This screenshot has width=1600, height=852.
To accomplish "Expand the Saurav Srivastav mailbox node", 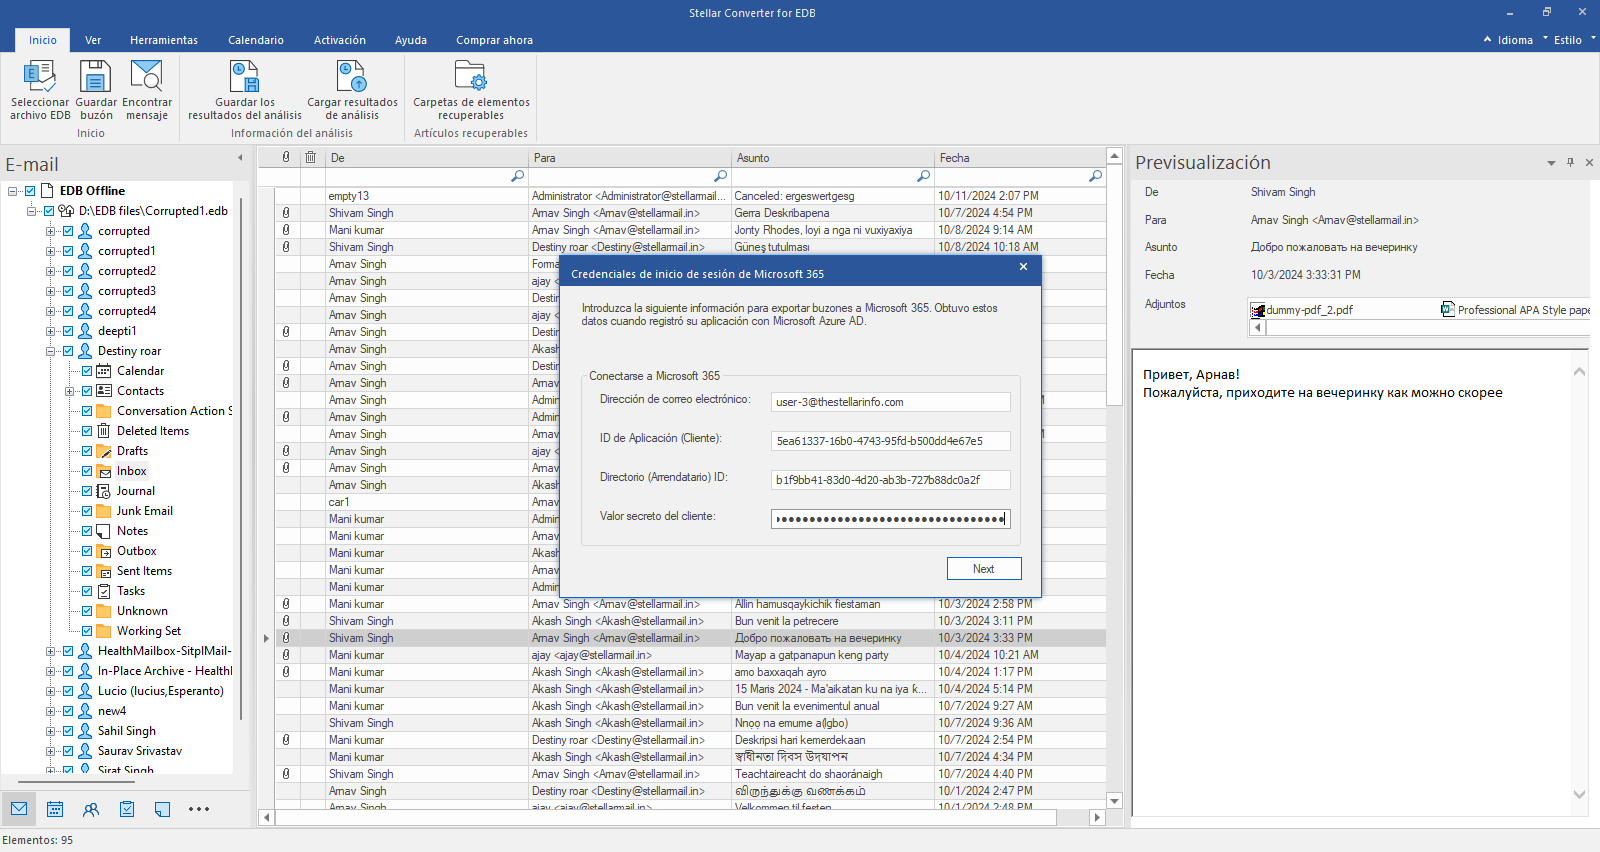I will pyautogui.click(x=50, y=751).
